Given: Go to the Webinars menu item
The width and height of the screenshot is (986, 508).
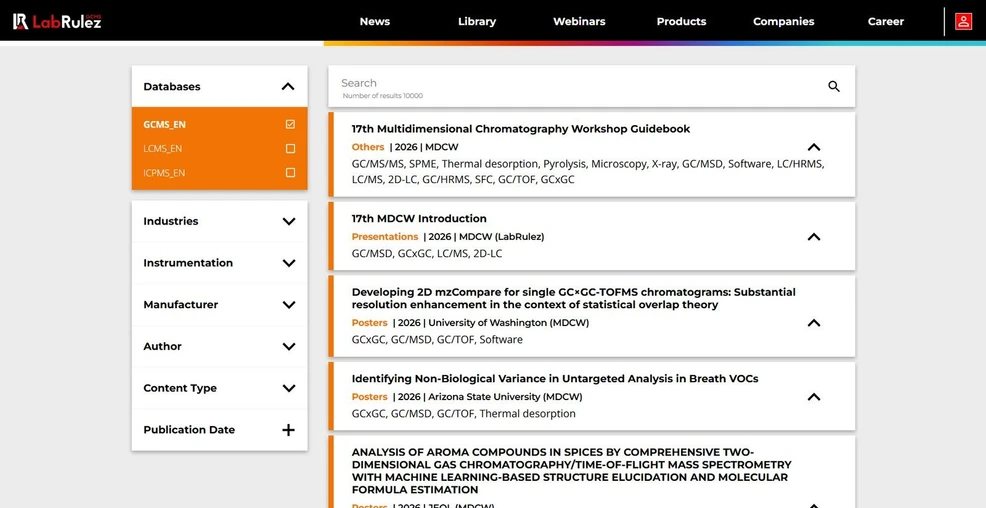Looking at the screenshot, I should coord(579,21).
